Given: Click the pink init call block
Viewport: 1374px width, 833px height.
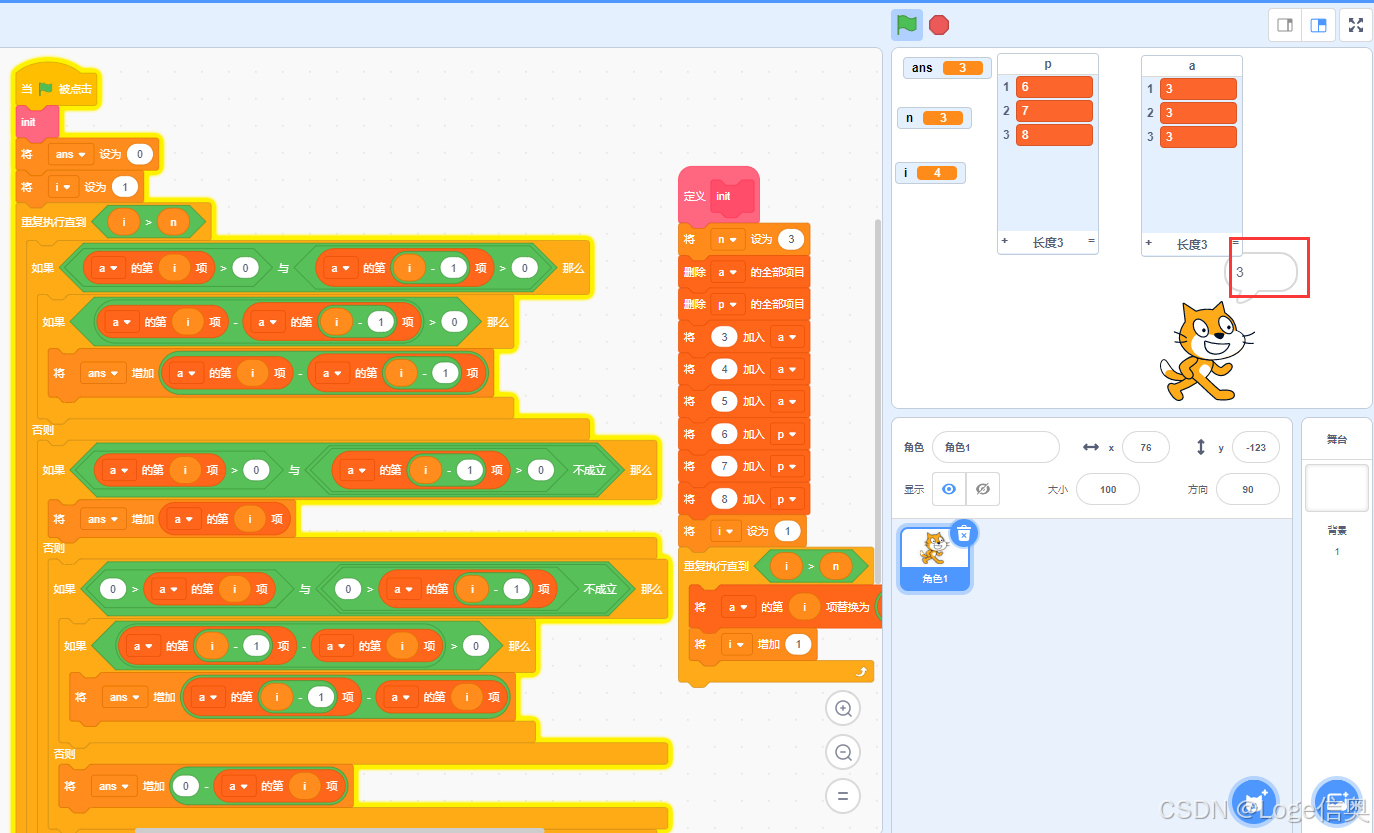Looking at the screenshot, I should pyautogui.click(x=36, y=122).
